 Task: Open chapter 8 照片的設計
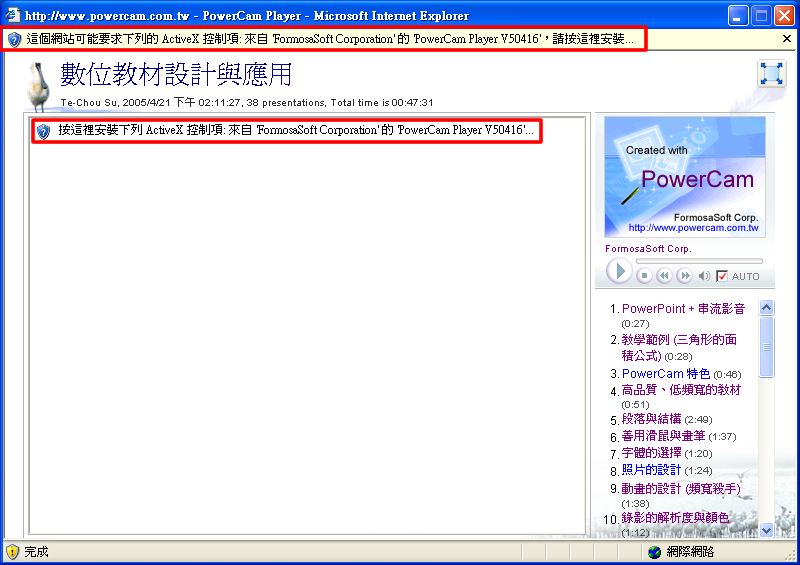coord(651,470)
